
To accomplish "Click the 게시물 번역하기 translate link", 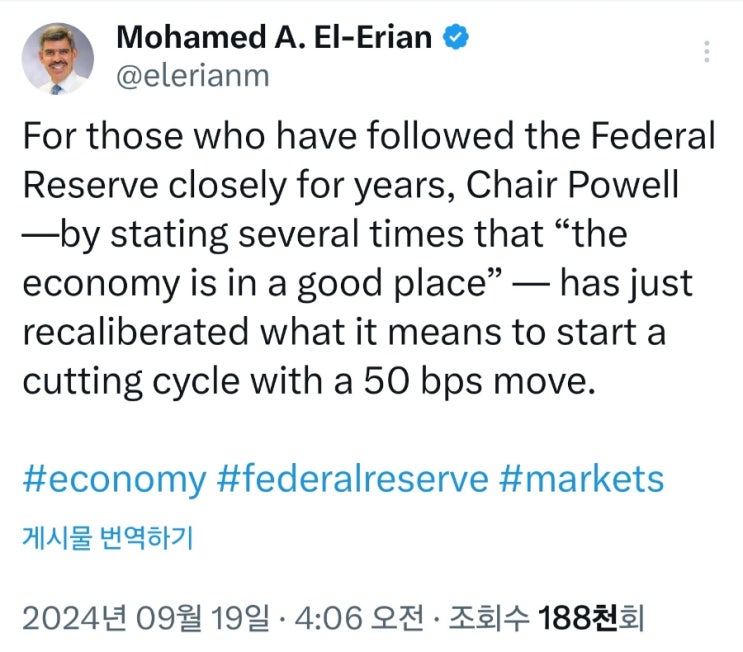I will click(x=108, y=537).
